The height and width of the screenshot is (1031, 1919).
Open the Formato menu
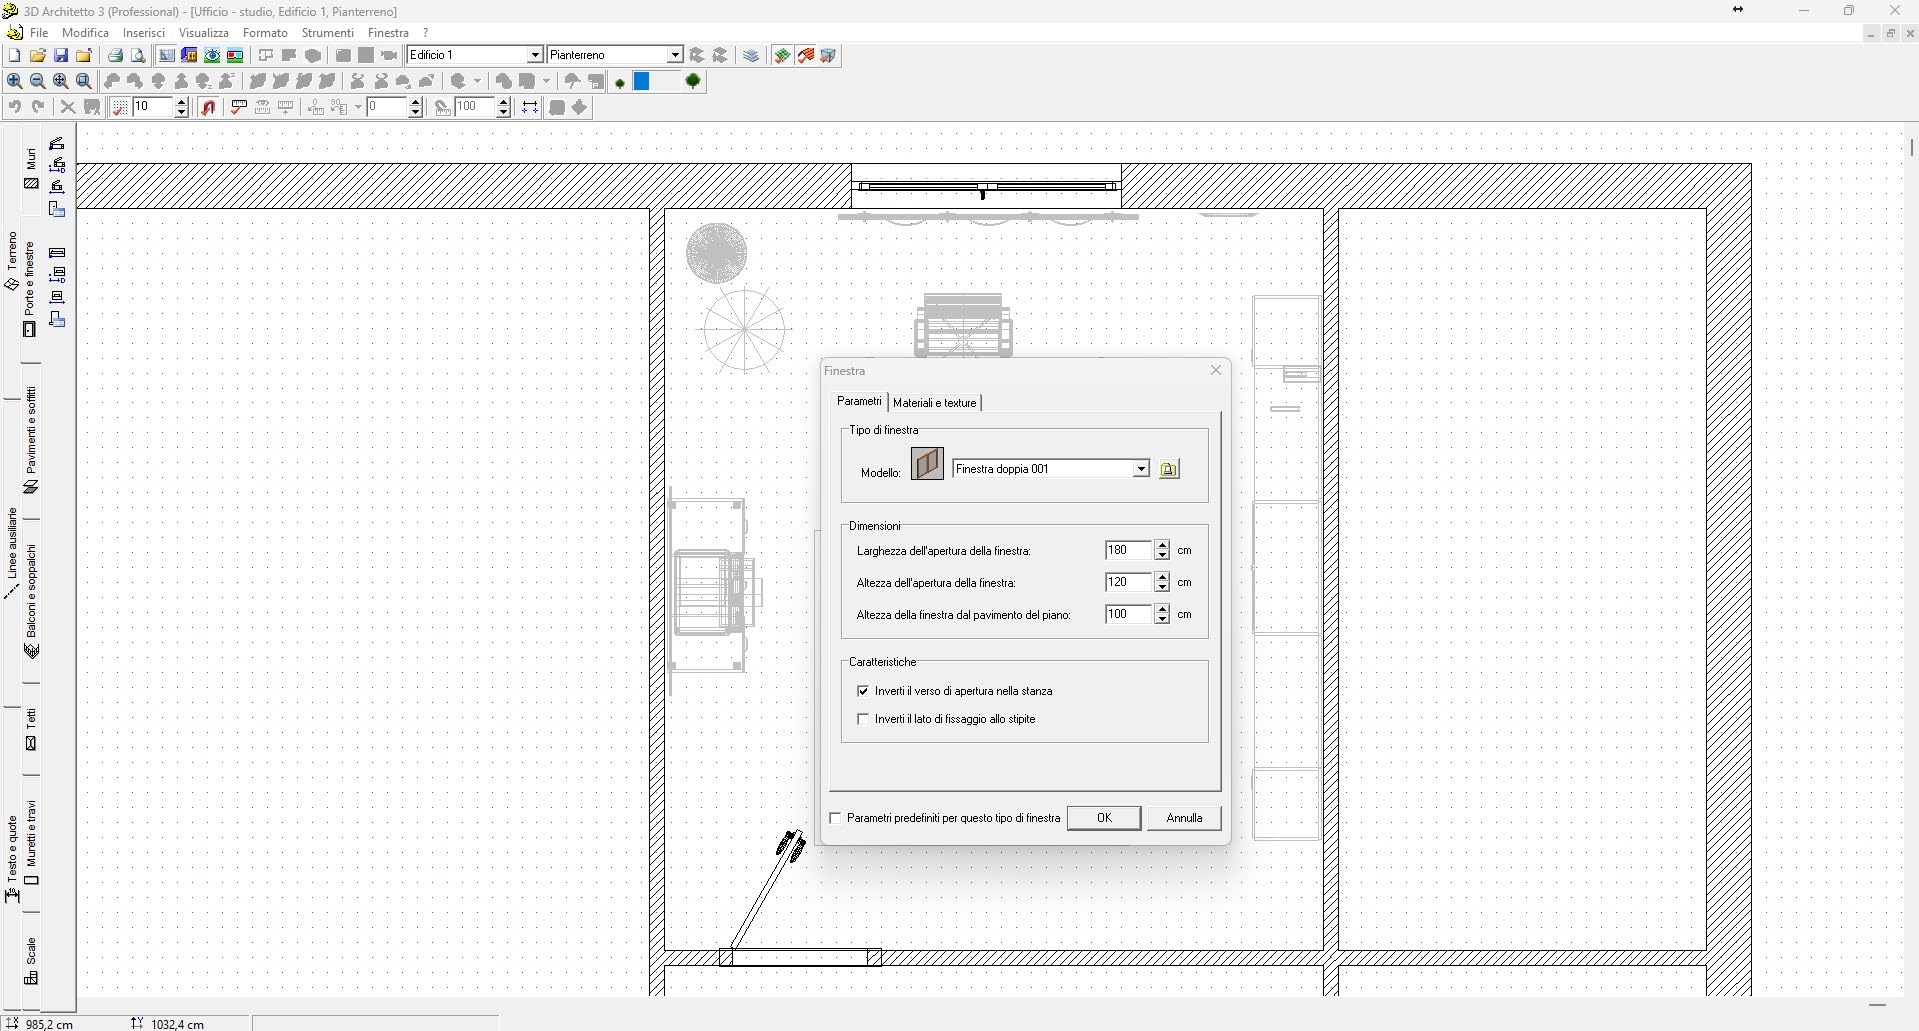click(x=265, y=33)
